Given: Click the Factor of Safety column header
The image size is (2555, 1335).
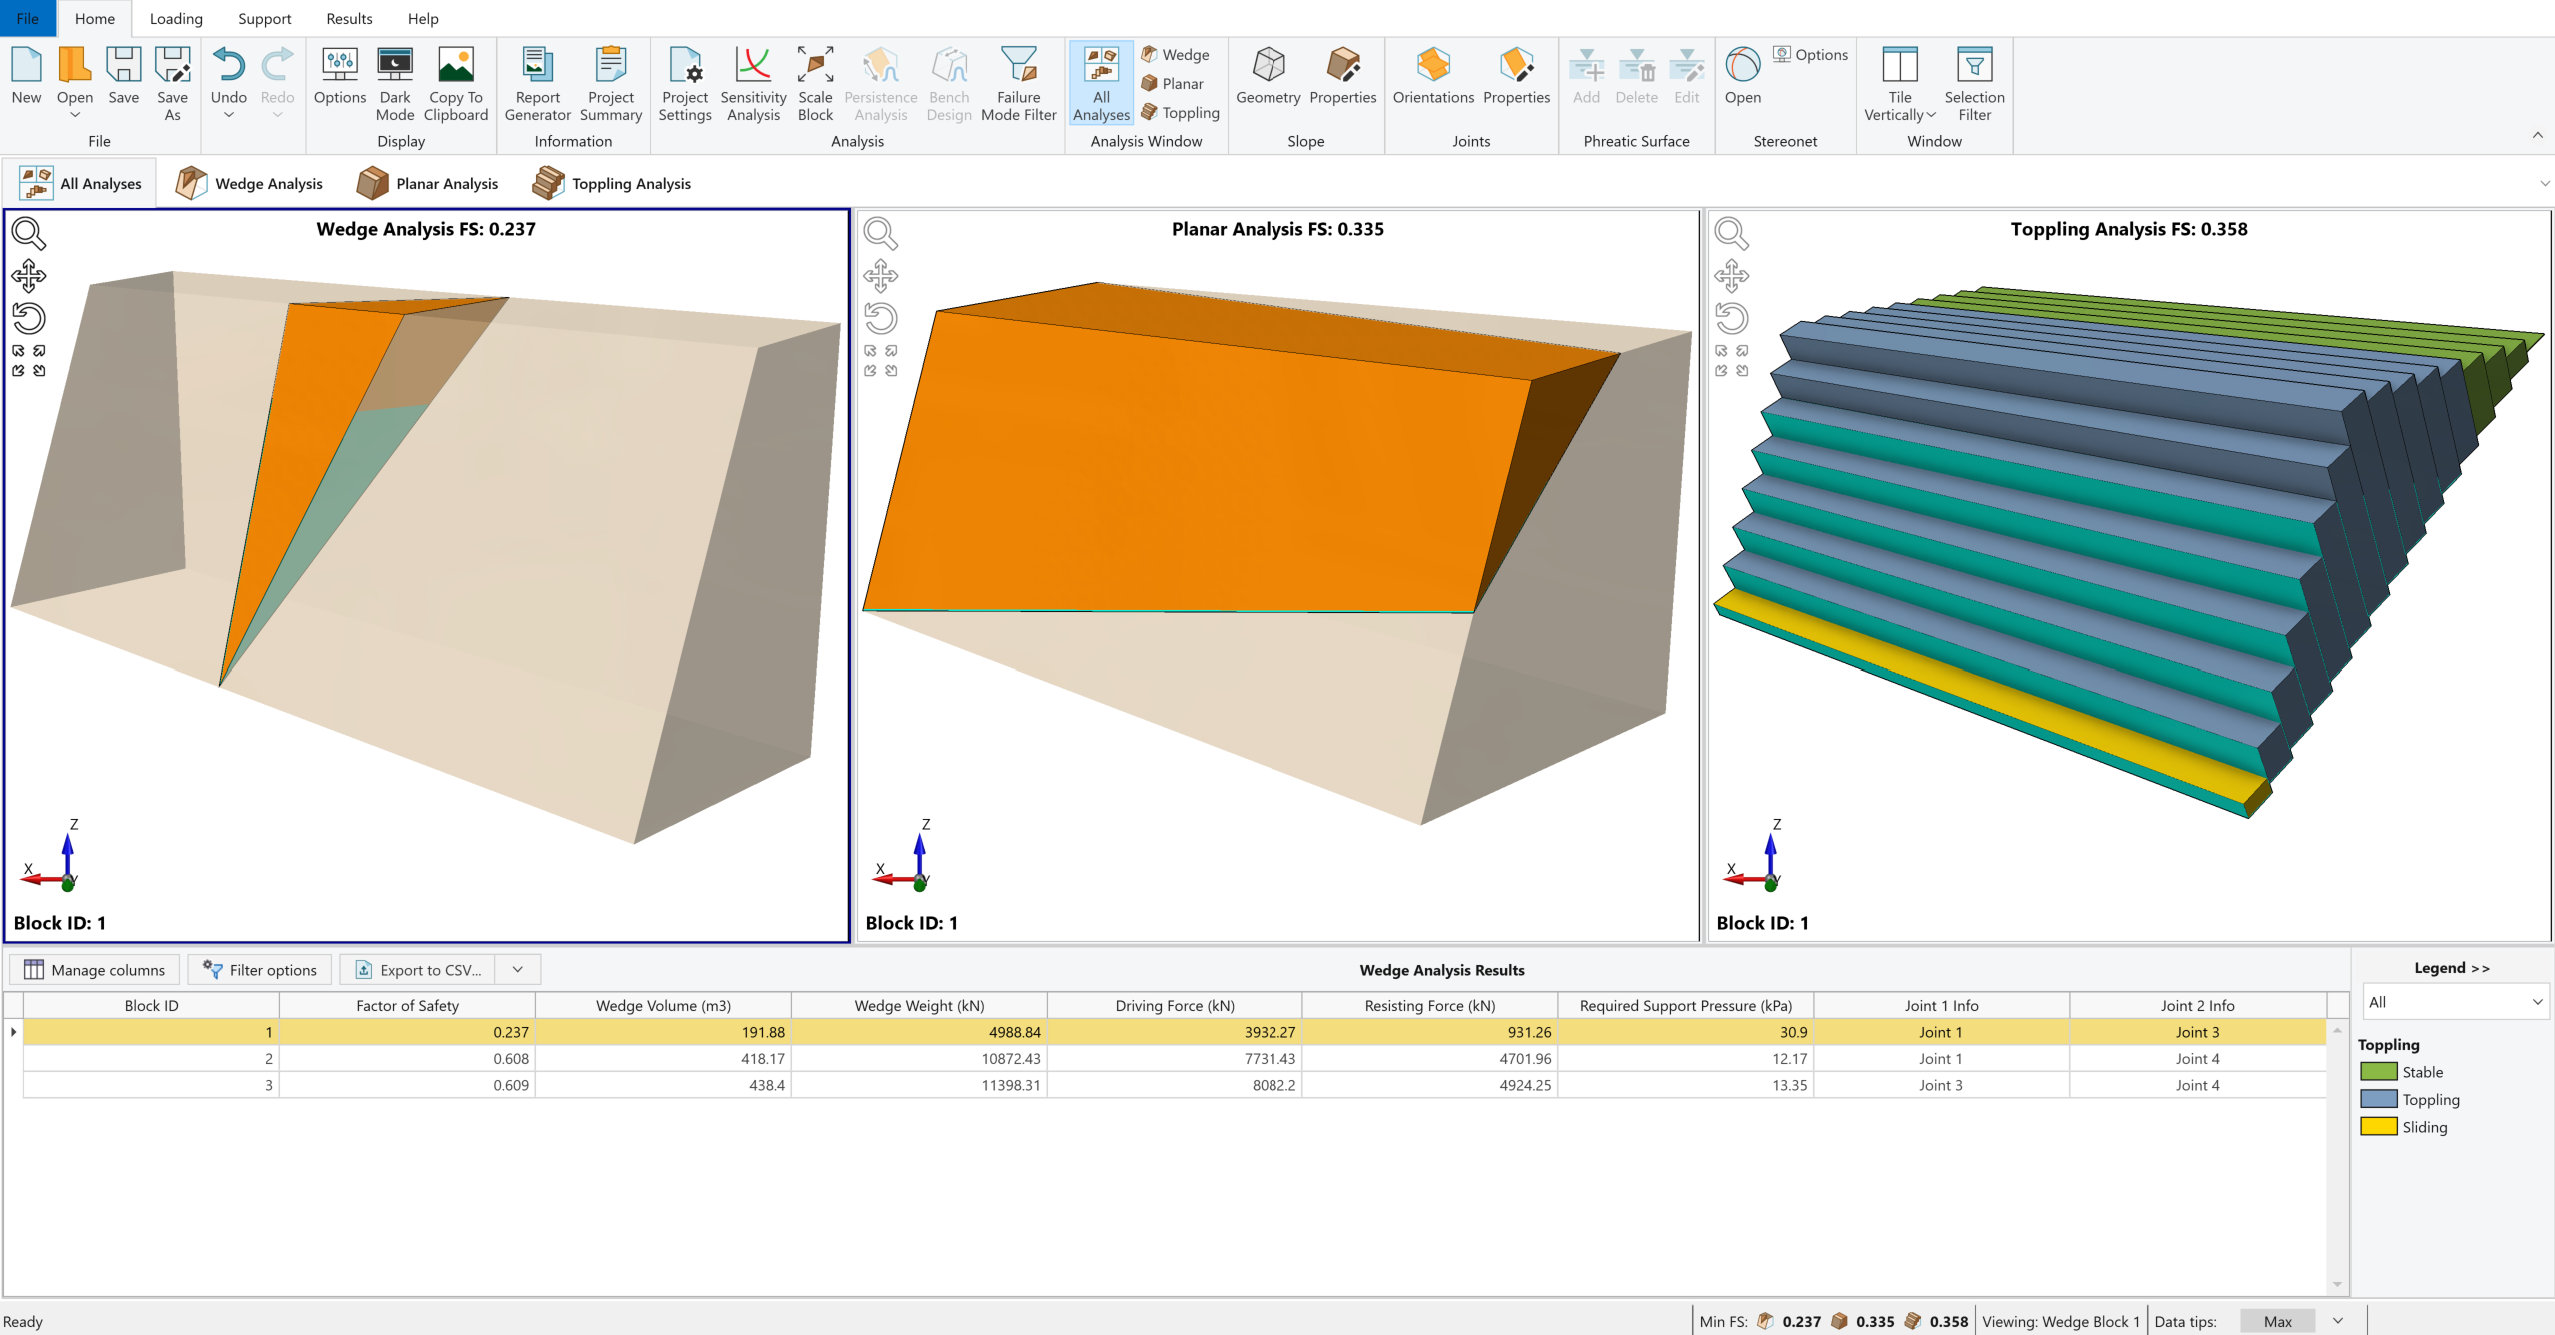Looking at the screenshot, I should (x=407, y=1005).
